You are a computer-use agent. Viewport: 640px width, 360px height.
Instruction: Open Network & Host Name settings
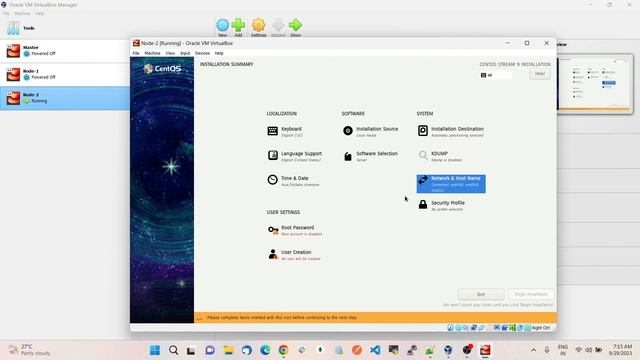coord(451,184)
